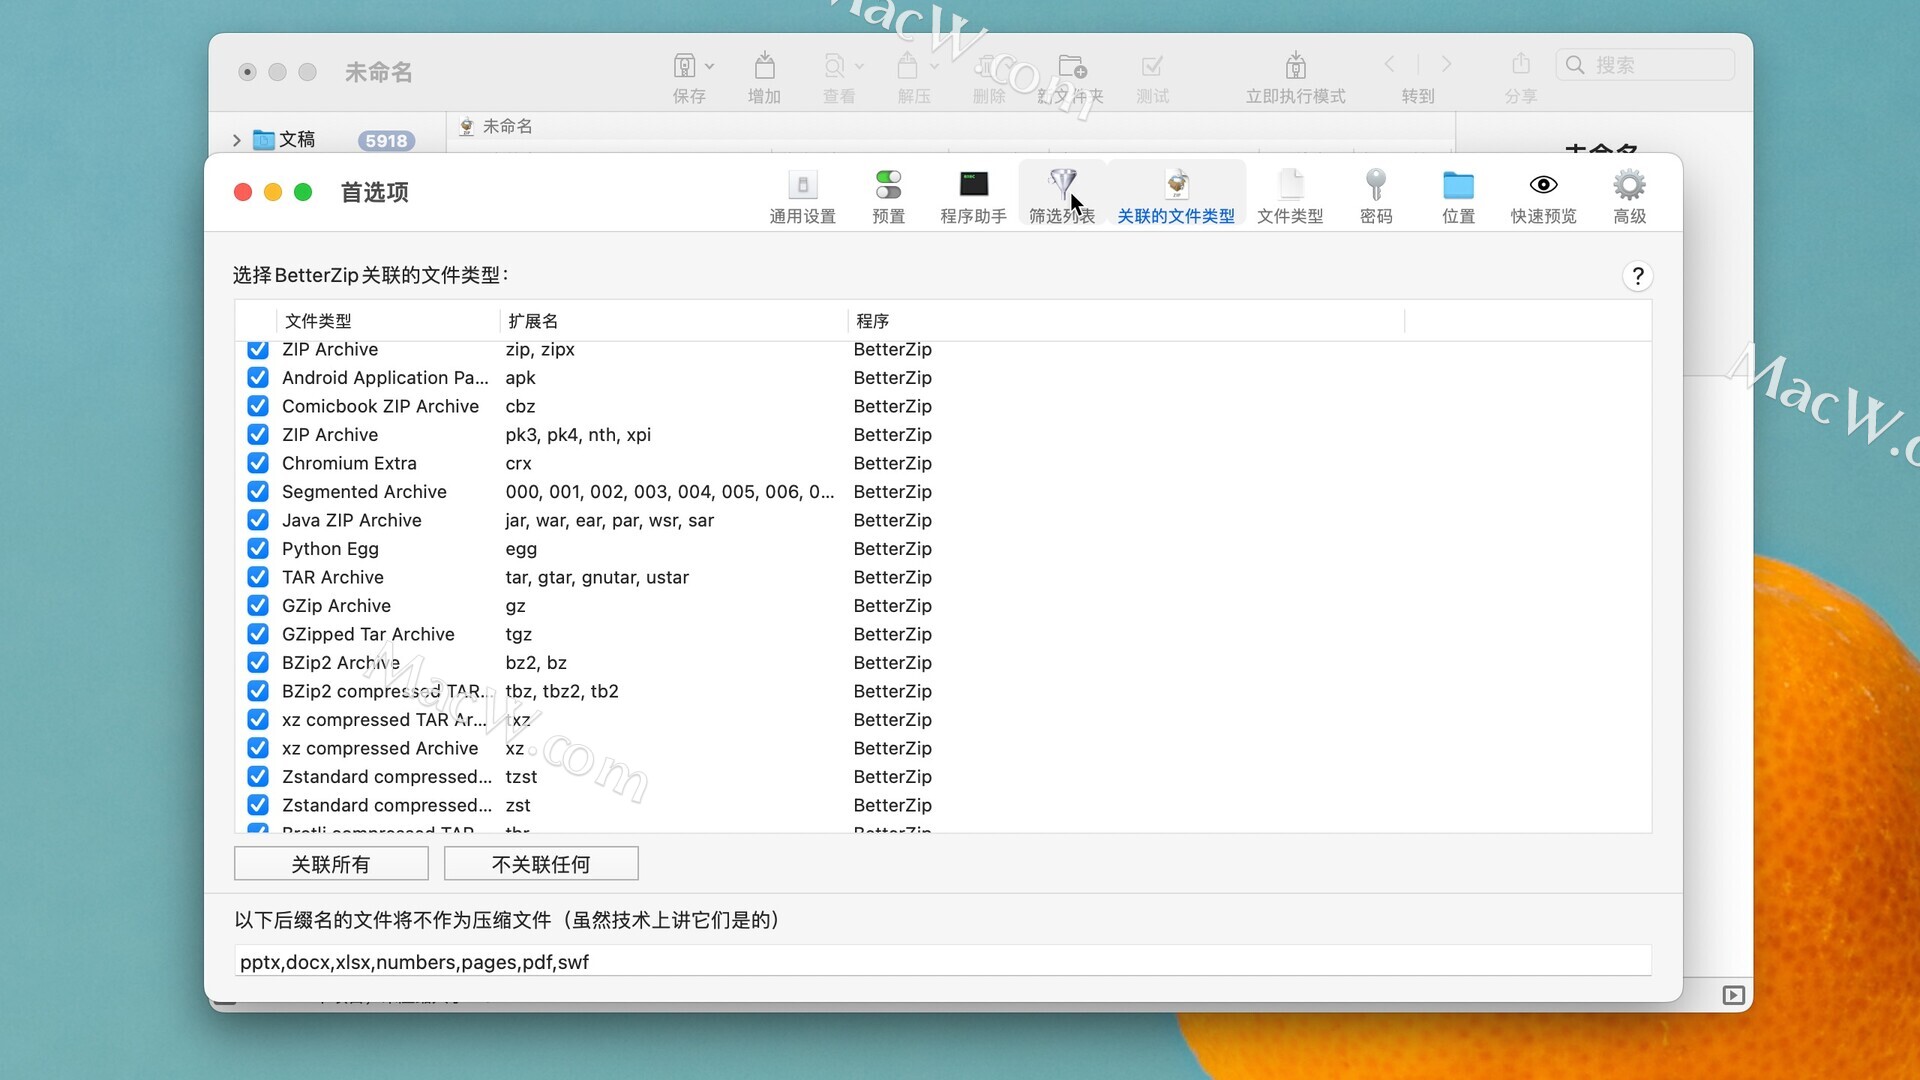This screenshot has height=1080, width=1920.
Task: Open the 快速预览 eye pane
Action: (x=1543, y=195)
